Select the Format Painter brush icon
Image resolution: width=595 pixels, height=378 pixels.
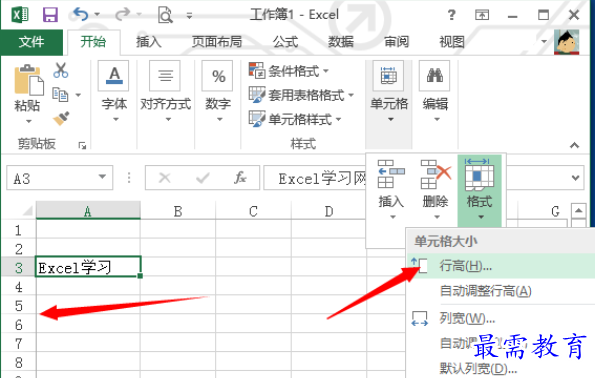61,118
